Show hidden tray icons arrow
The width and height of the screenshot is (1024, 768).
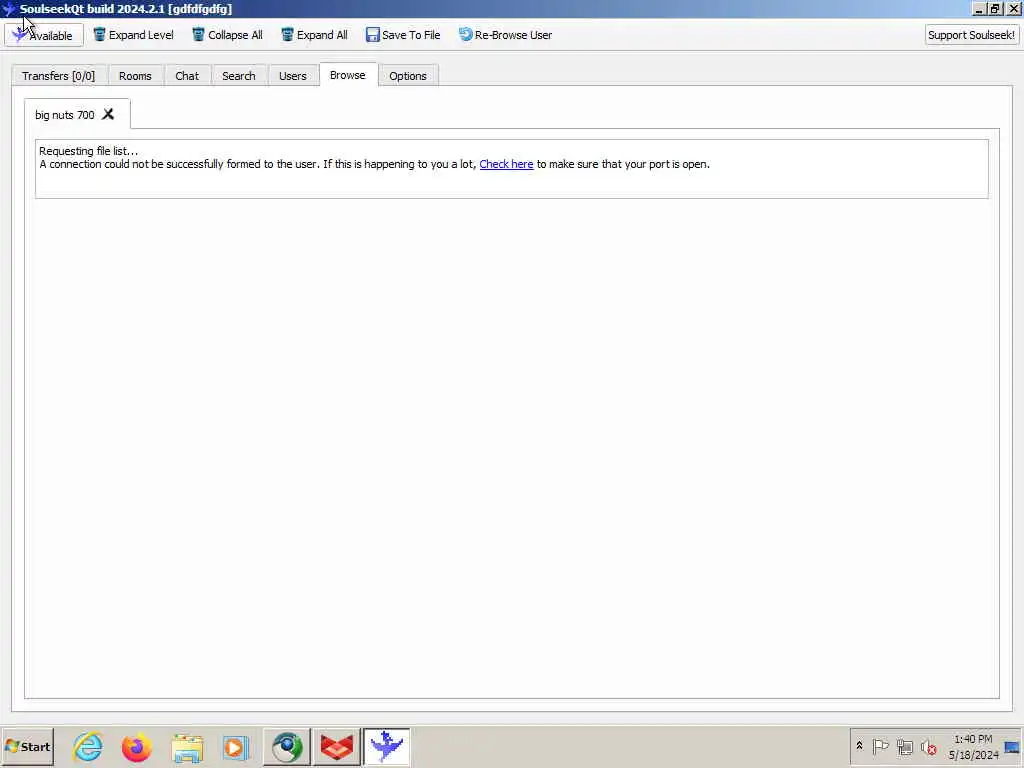859,746
